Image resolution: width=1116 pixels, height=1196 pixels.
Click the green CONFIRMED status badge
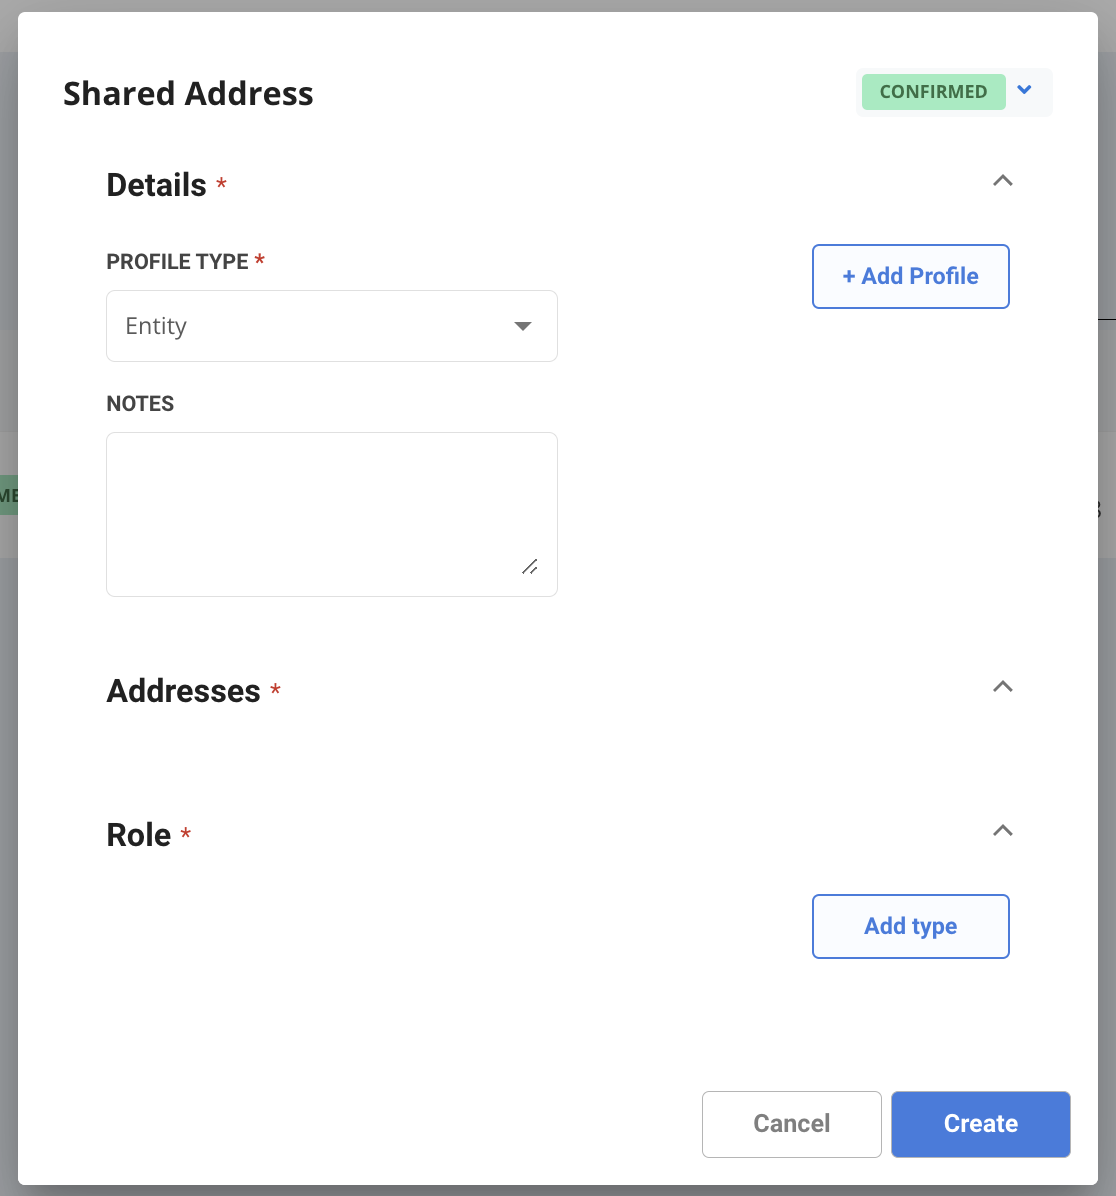tap(933, 92)
